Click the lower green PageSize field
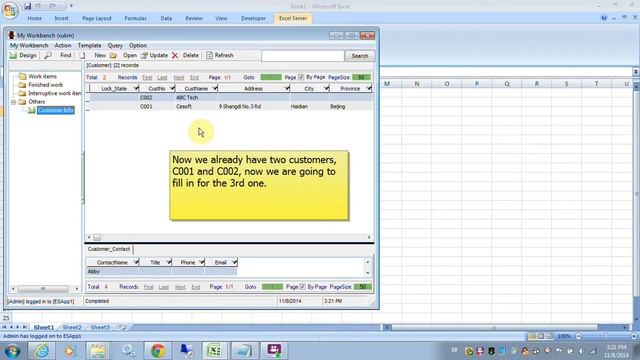 click(362, 287)
